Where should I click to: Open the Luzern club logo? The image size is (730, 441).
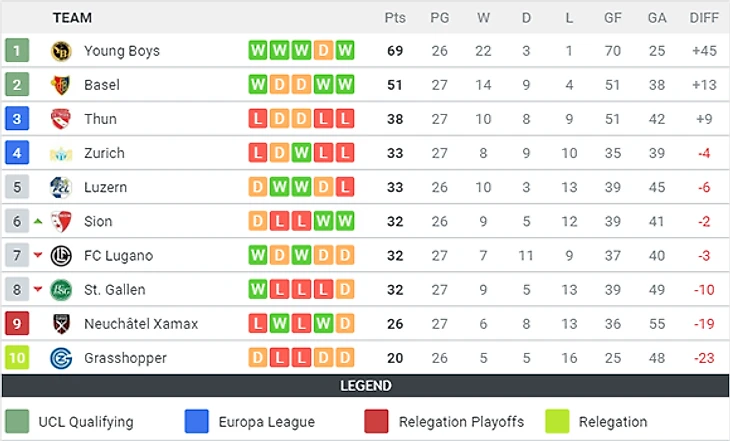[61, 187]
